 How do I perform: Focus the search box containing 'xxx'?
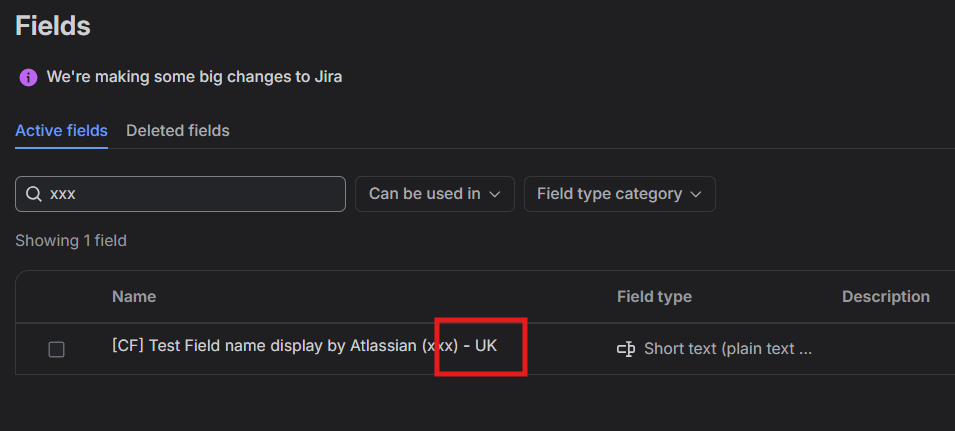(x=180, y=194)
